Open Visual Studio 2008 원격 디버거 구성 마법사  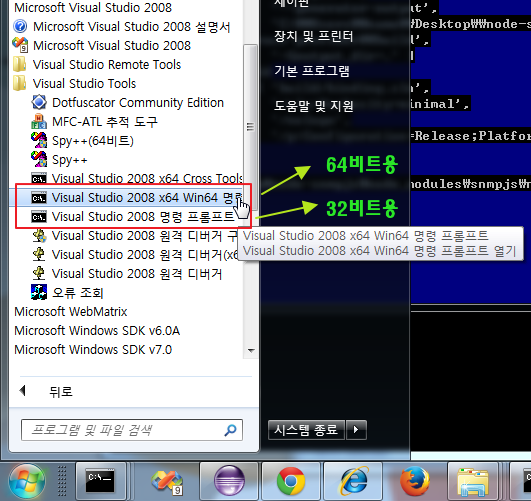135,236
